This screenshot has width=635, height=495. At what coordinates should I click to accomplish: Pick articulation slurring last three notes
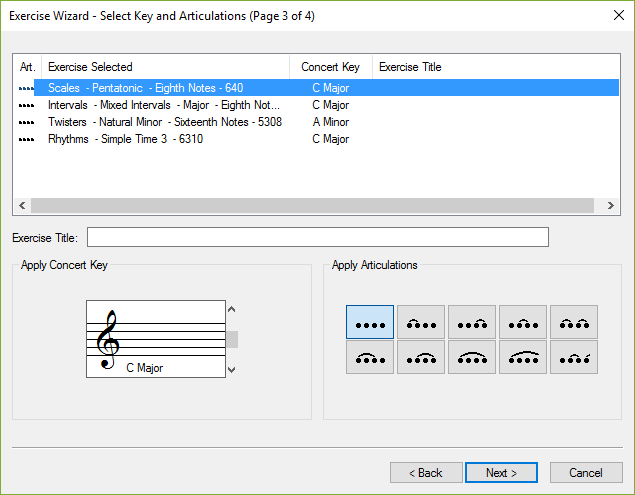point(421,357)
